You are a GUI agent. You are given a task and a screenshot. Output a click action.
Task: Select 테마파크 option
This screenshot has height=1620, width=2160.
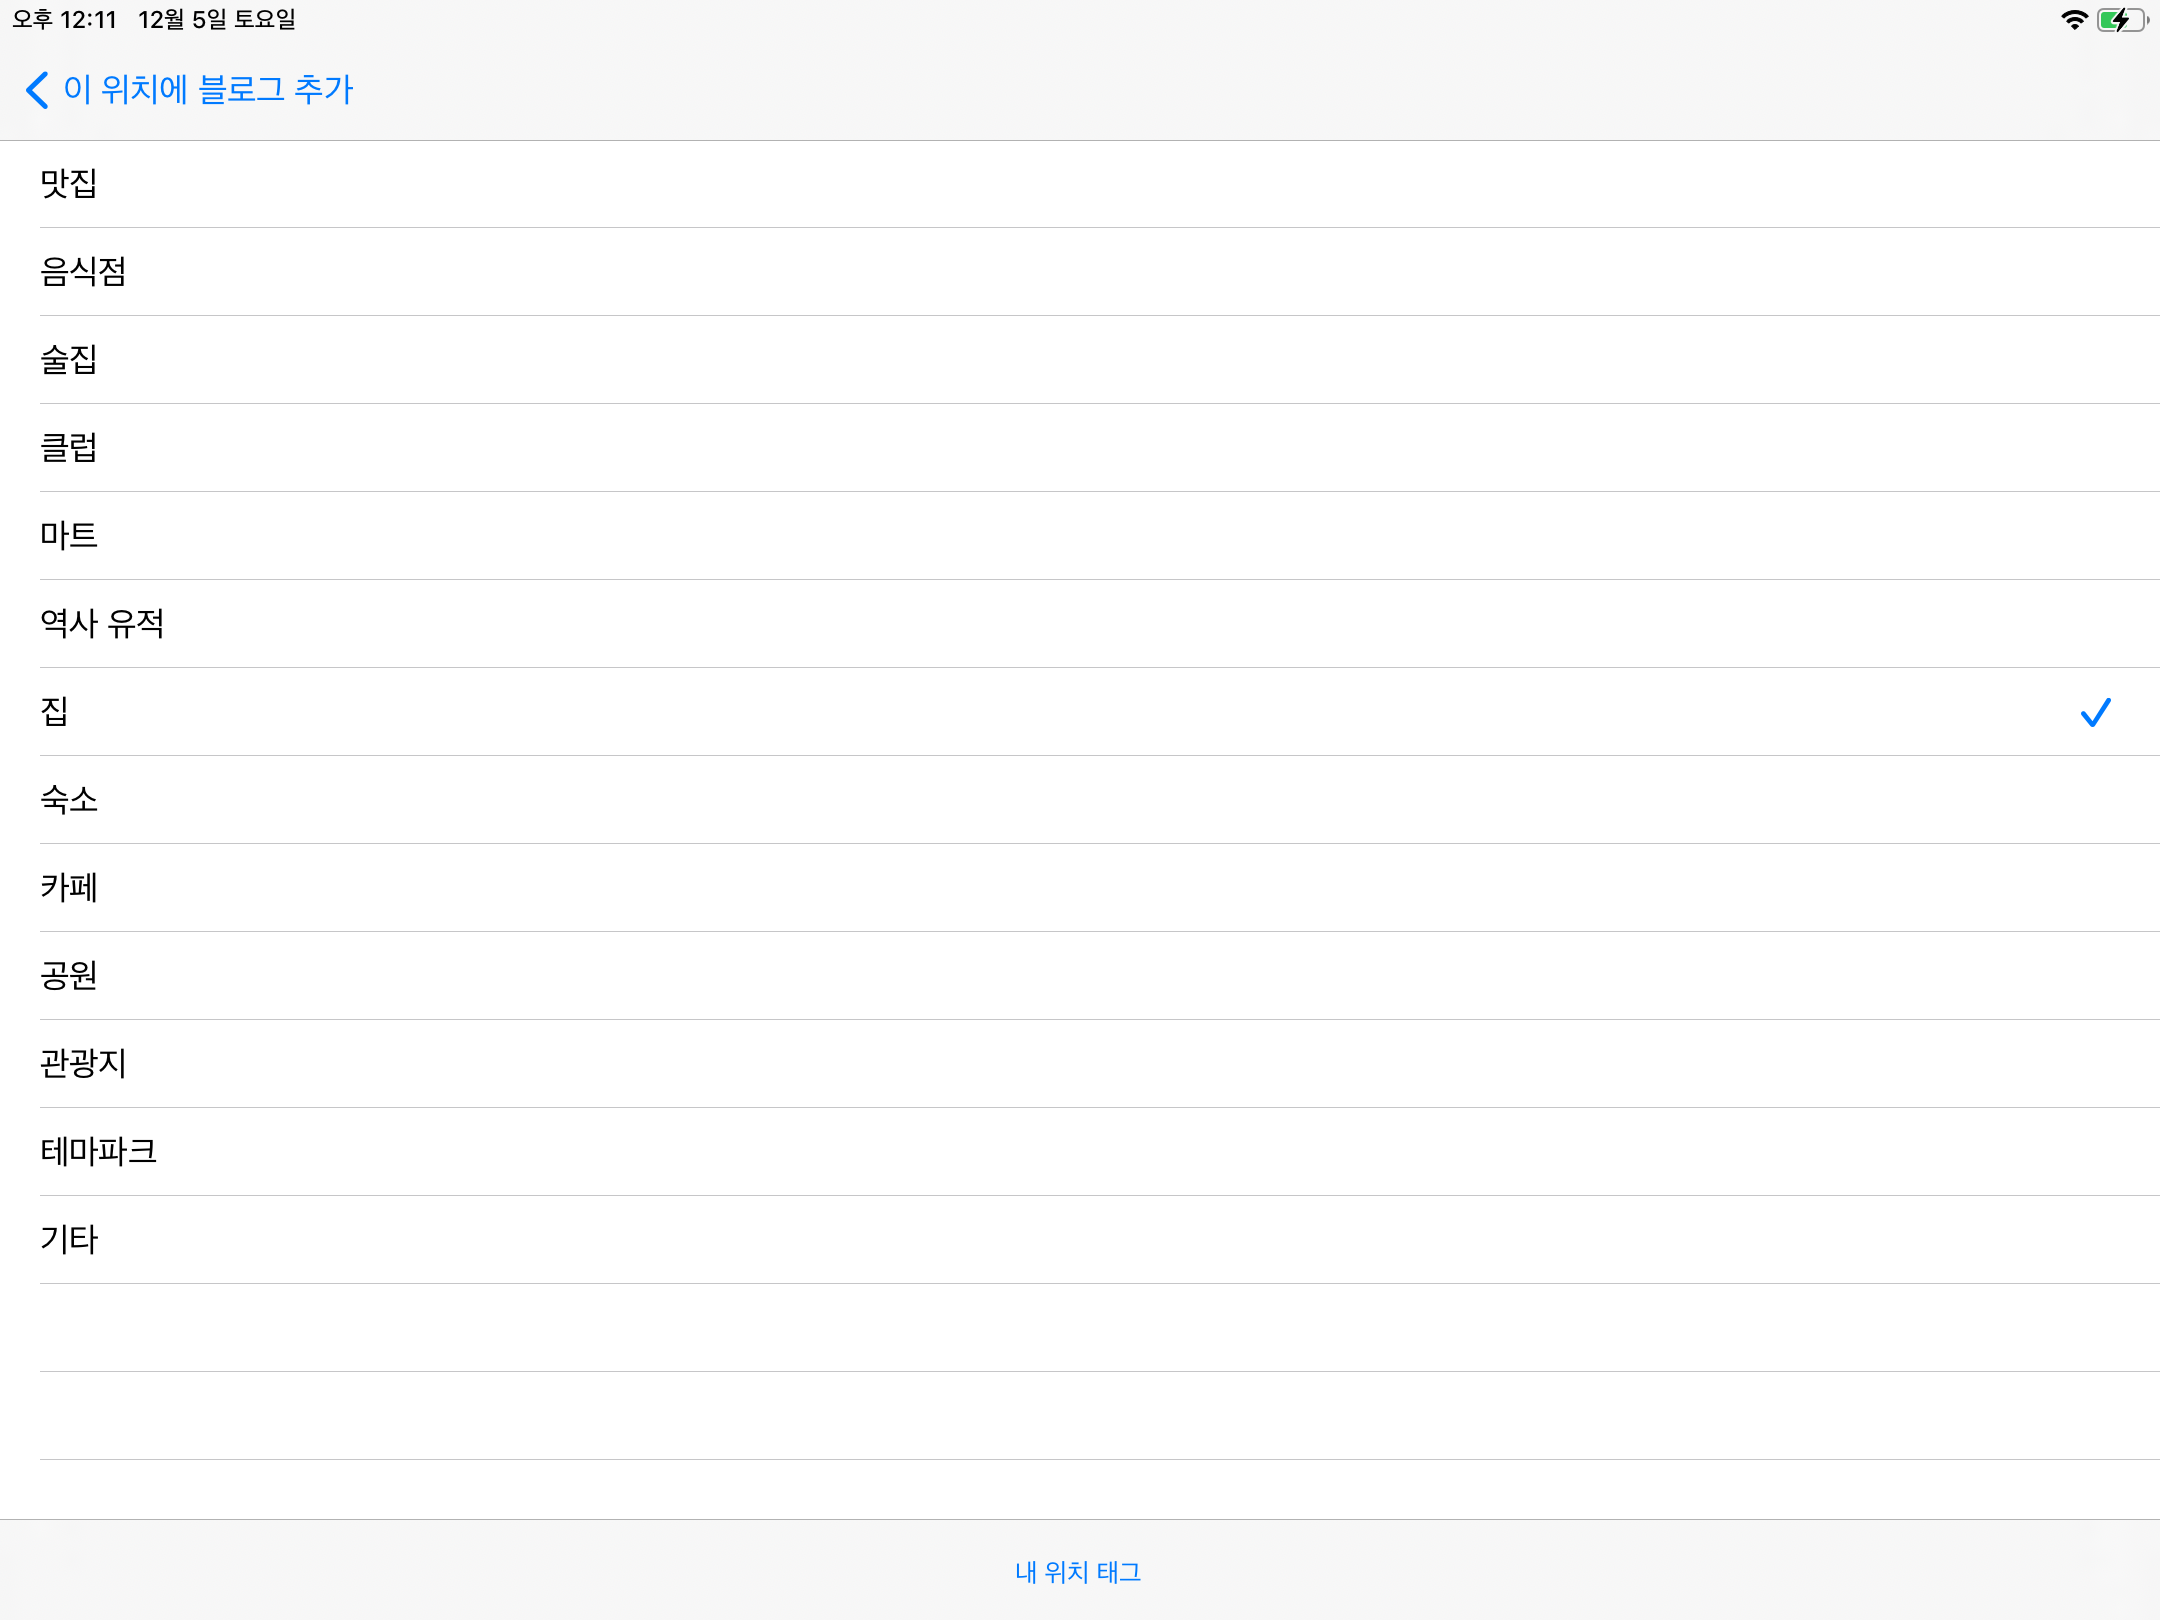(98, 1152)
